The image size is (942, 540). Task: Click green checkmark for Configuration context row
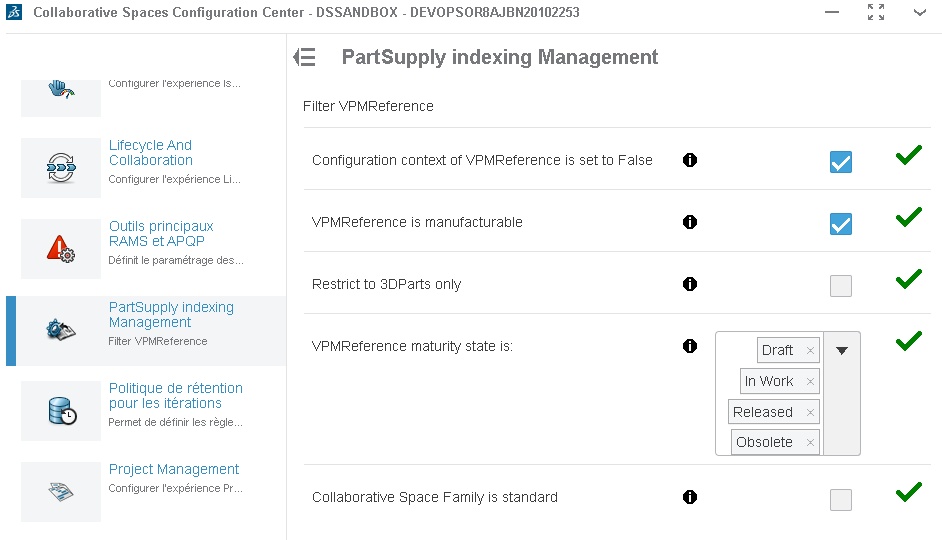[908, 155]
